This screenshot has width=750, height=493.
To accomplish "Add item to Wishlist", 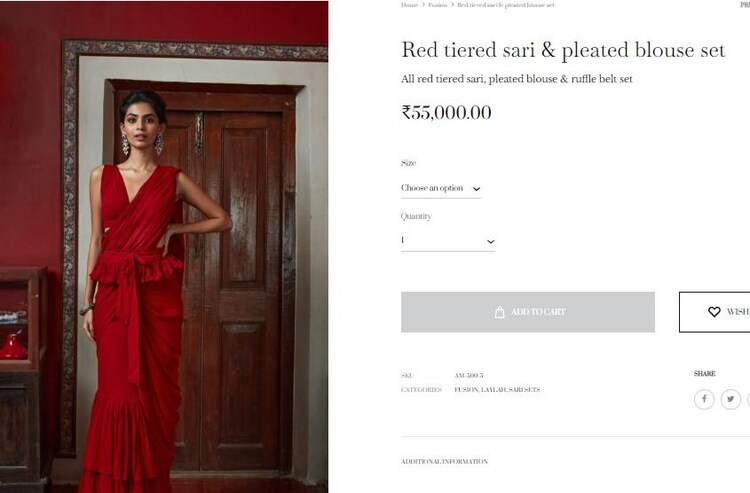I will click(715, 312).
